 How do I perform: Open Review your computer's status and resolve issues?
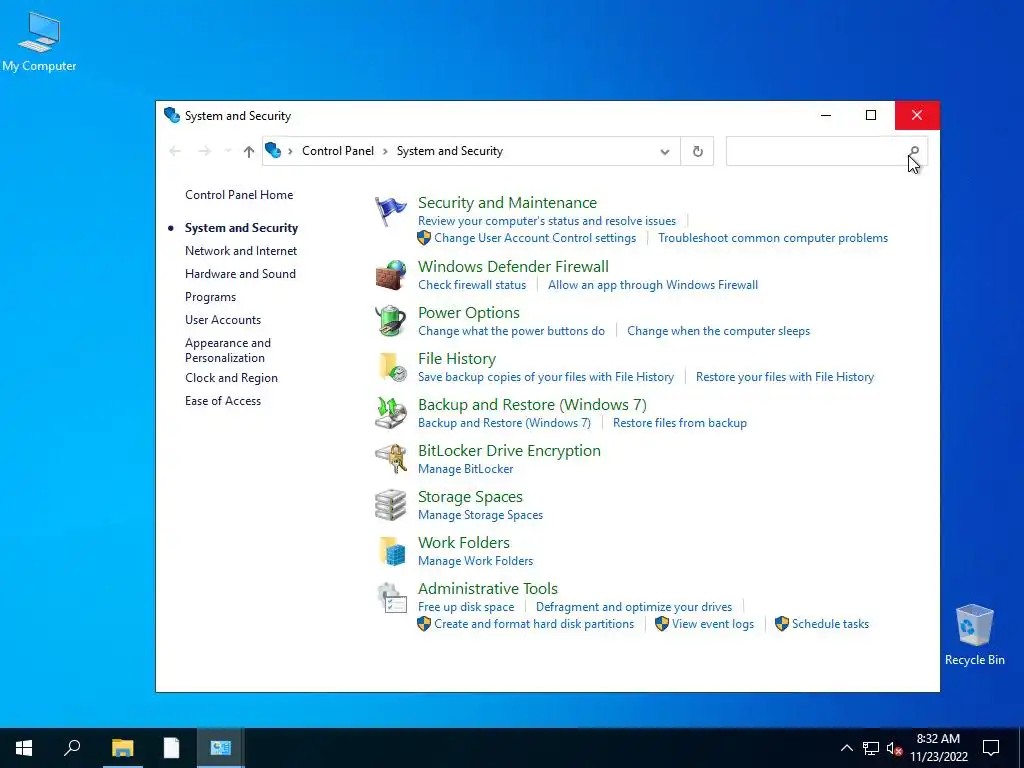[x=547, y=221]
